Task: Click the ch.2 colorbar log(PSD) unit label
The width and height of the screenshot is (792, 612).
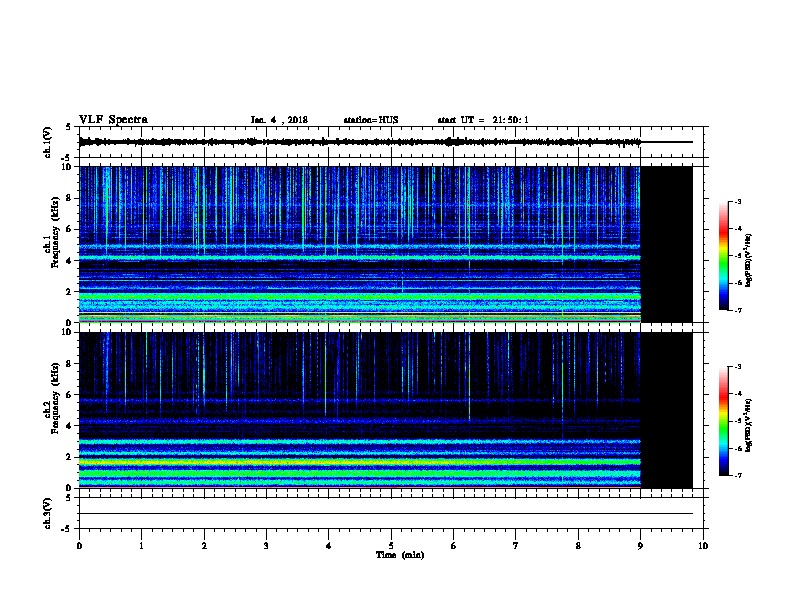Action: [x=748, y=425]
